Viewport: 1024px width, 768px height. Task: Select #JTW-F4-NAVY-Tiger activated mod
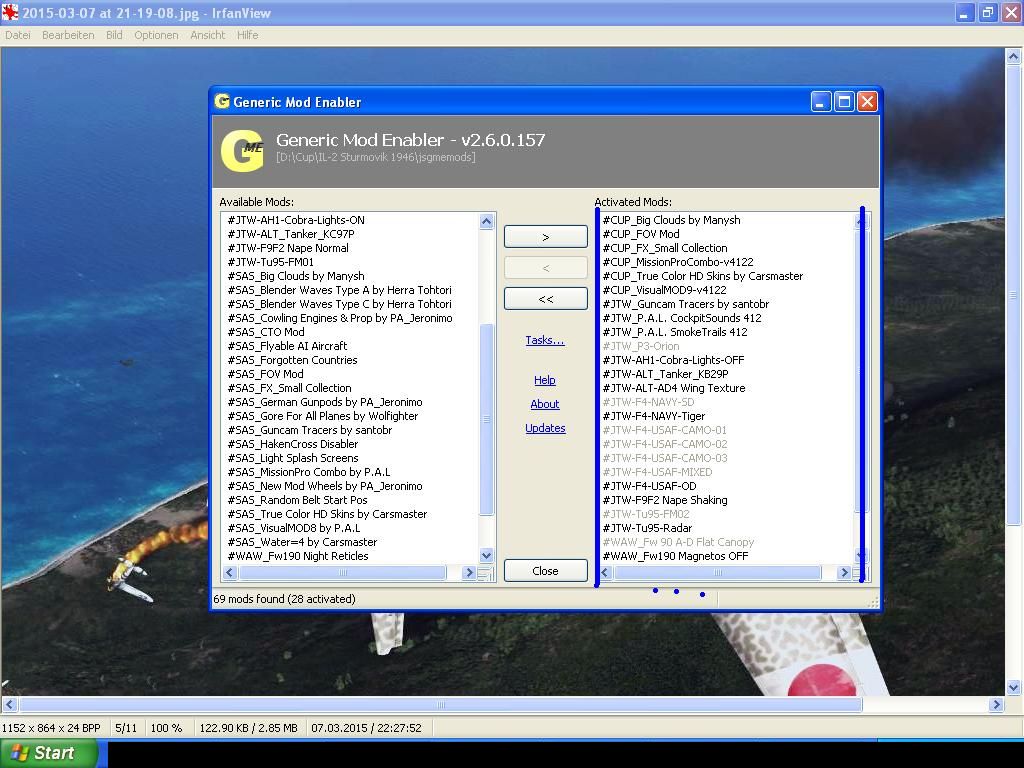(654, 416)
